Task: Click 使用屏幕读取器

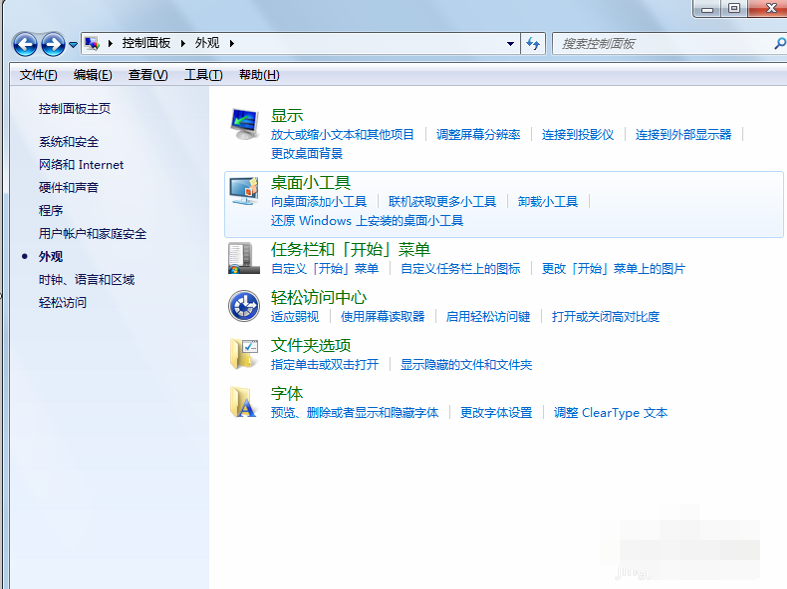Action: (x=382, y=317)
